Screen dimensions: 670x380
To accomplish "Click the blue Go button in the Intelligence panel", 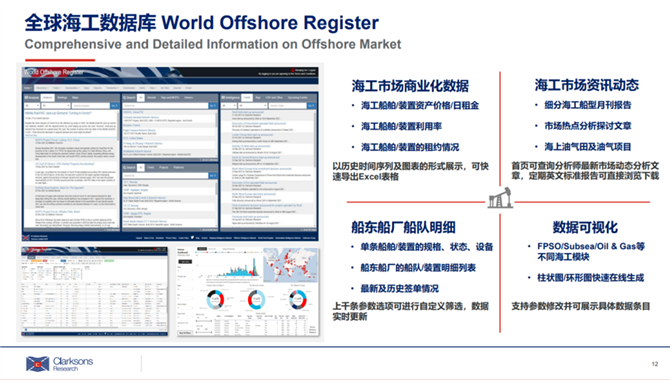I will click(311, 105).
